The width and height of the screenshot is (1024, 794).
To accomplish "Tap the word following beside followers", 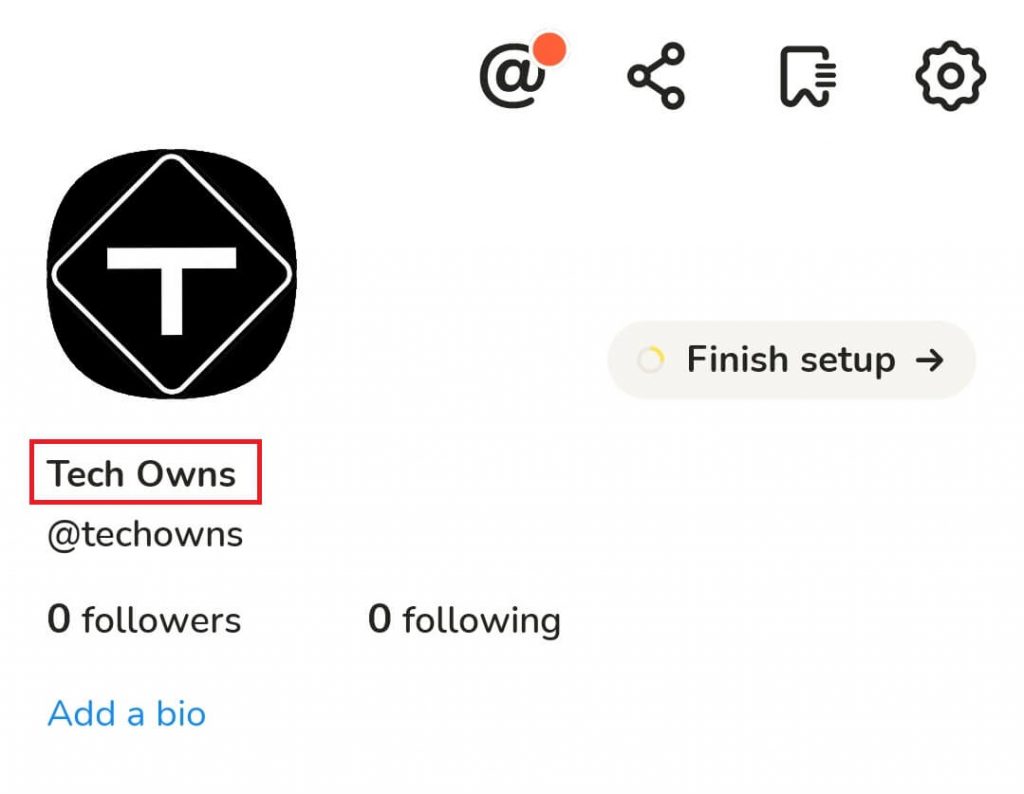I will tap(482, 622).
